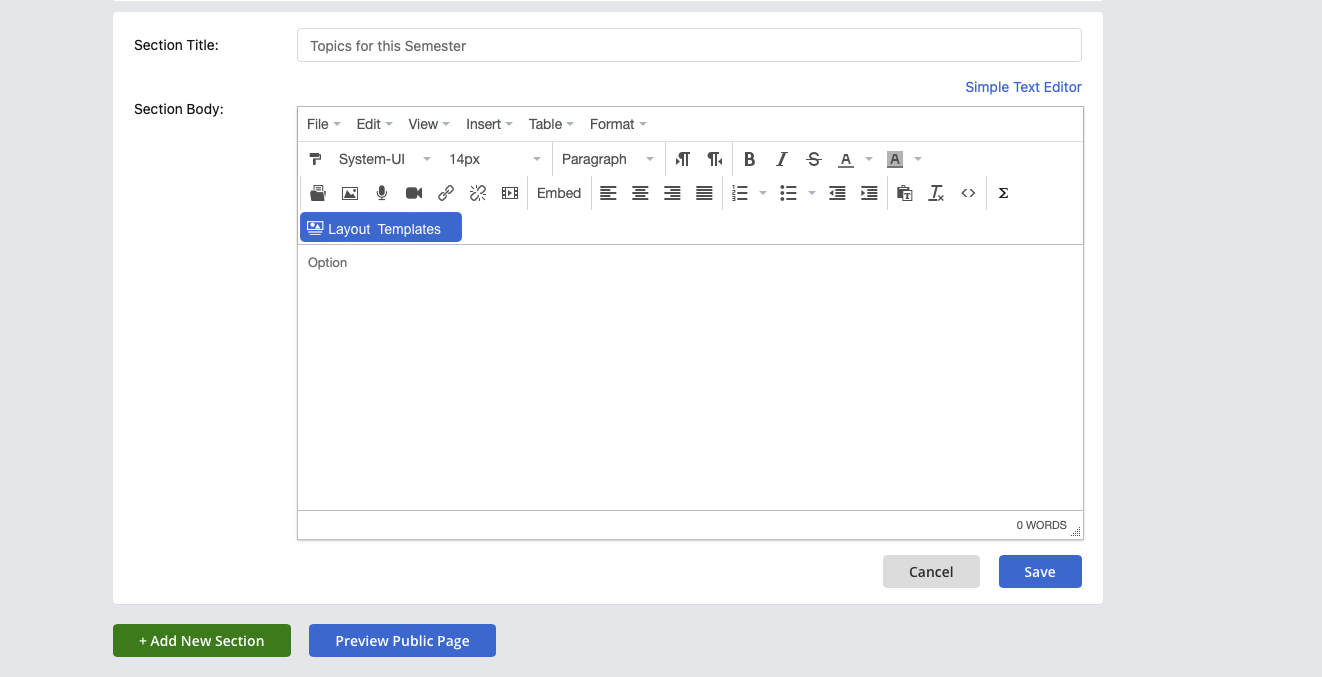
Task: Click Preview Public Page button
Action: (402, 641)
